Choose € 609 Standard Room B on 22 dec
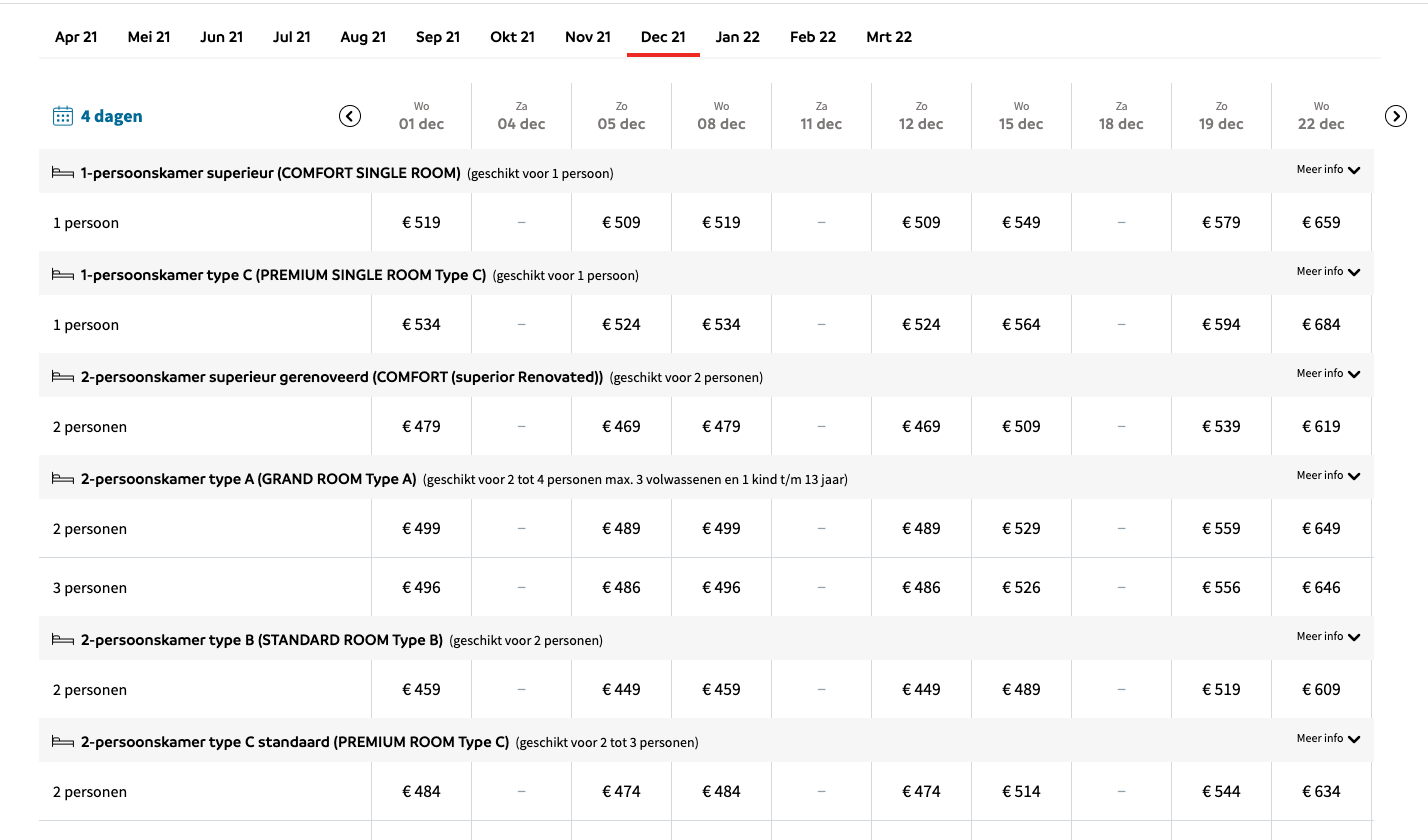 pyautogui.click(x=1321, y=689)
